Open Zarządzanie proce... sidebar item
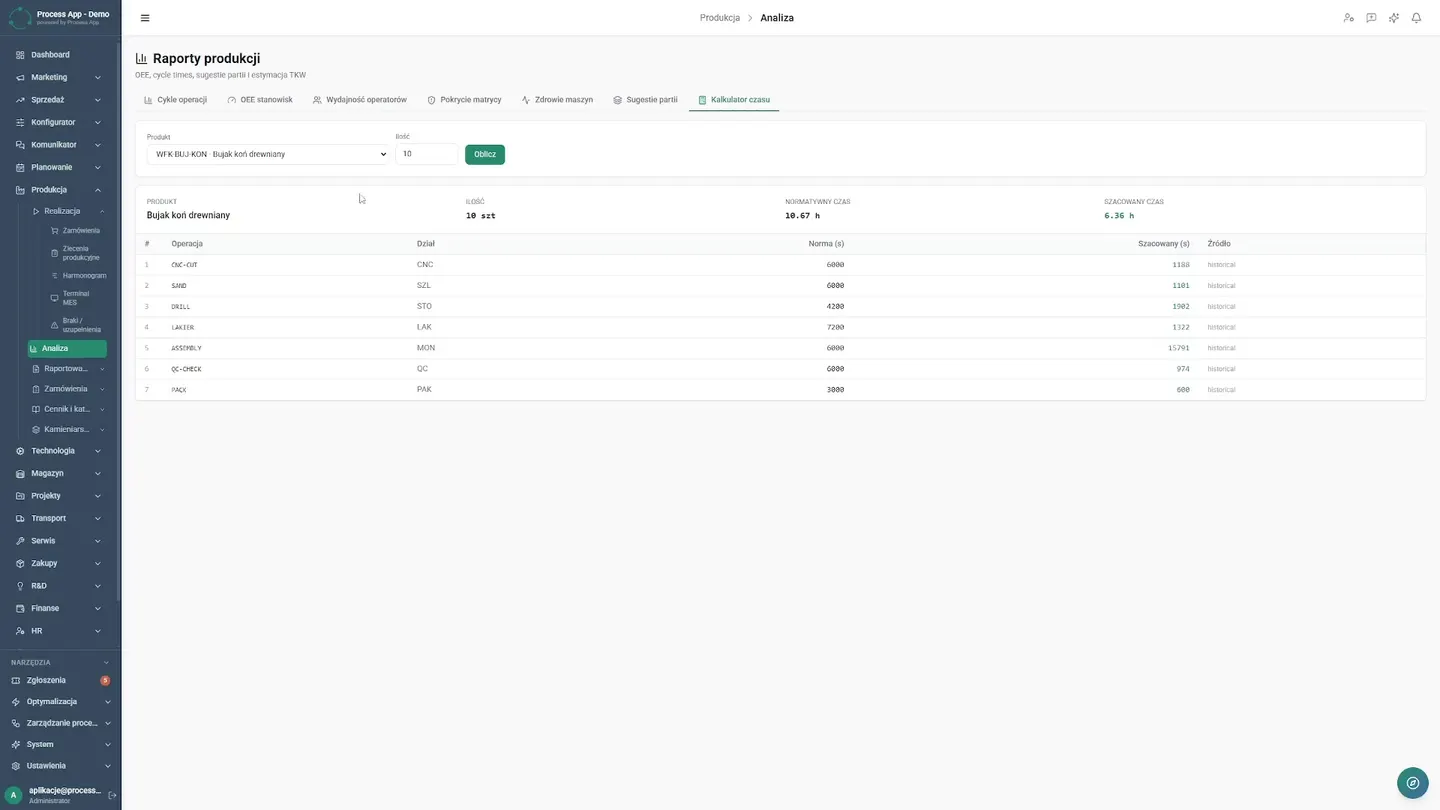Viewport: 1440px width, 810px height. coord(62,723)
